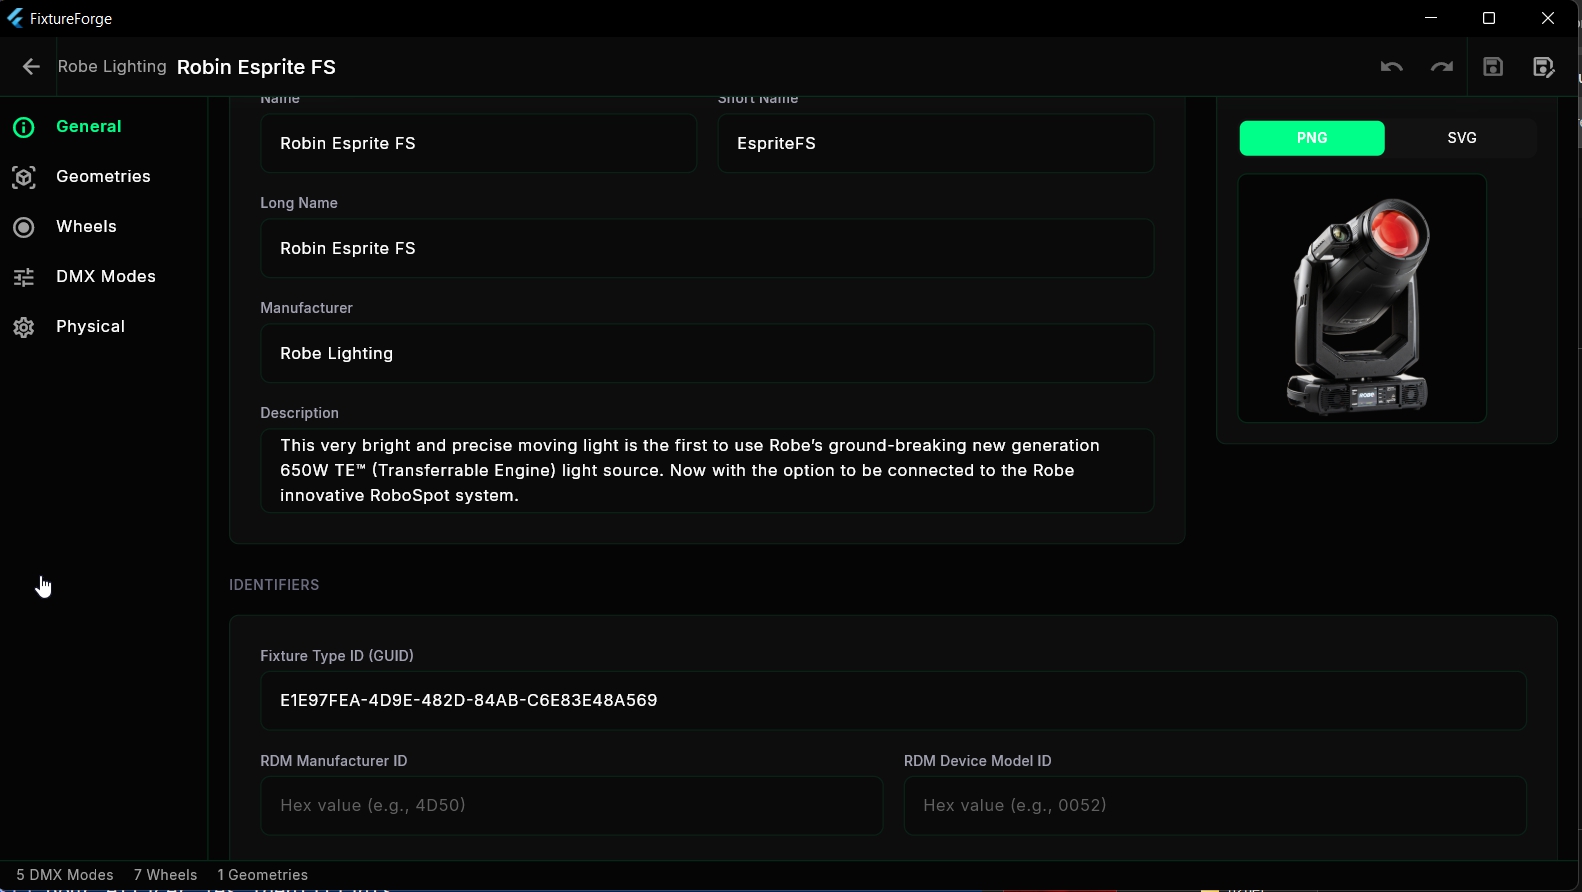
Task: Select the PNG thumbnail format
Action: coord(1312,138)
